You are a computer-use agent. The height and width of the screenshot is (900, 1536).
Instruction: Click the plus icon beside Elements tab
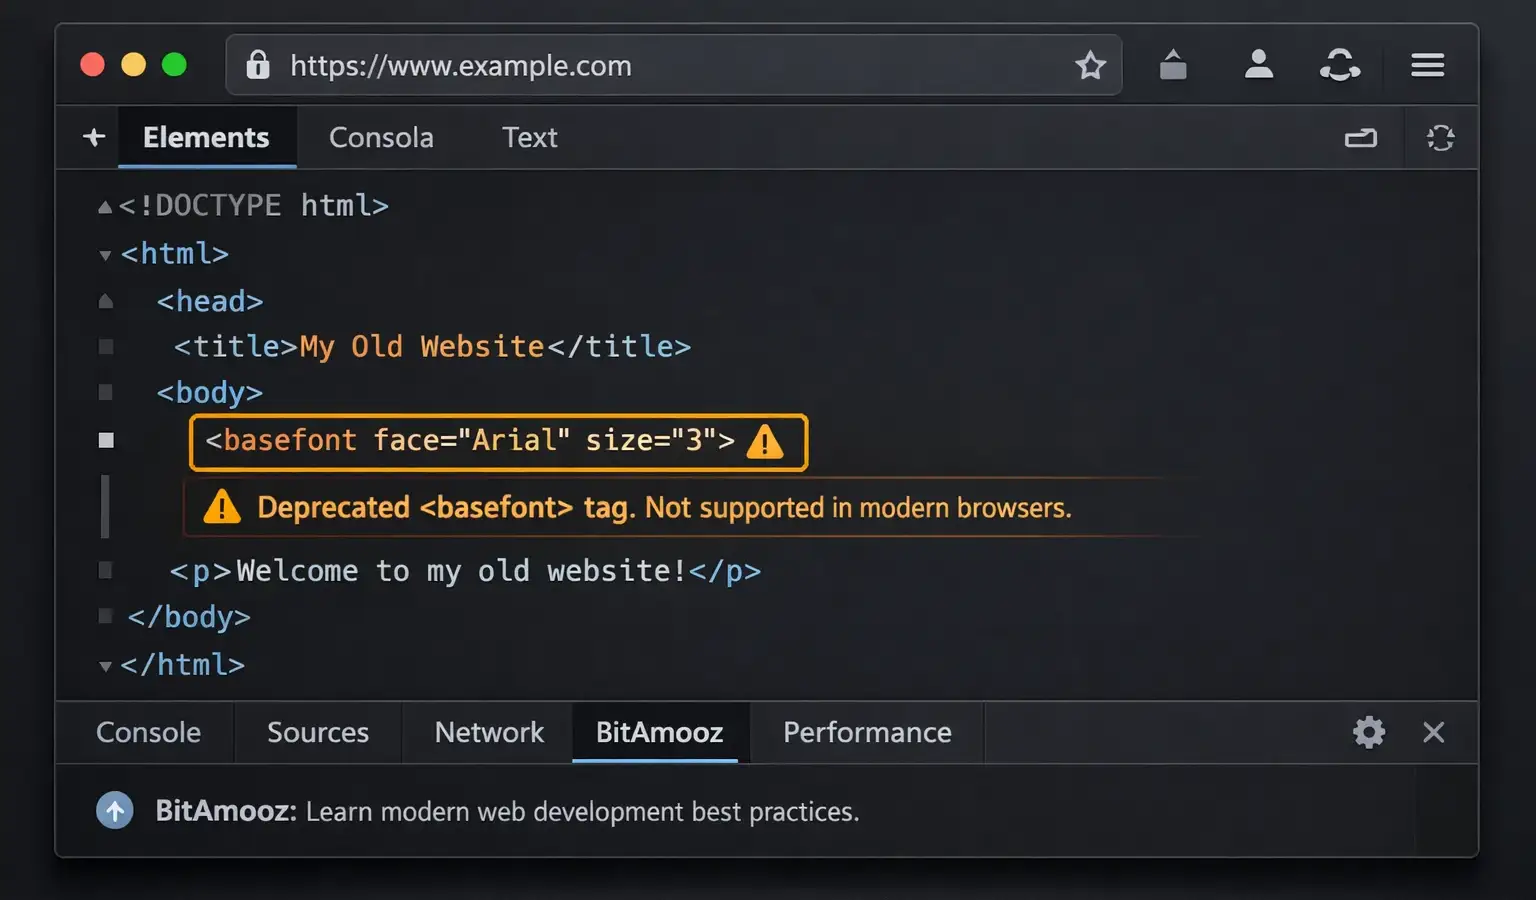coord(94,137)
